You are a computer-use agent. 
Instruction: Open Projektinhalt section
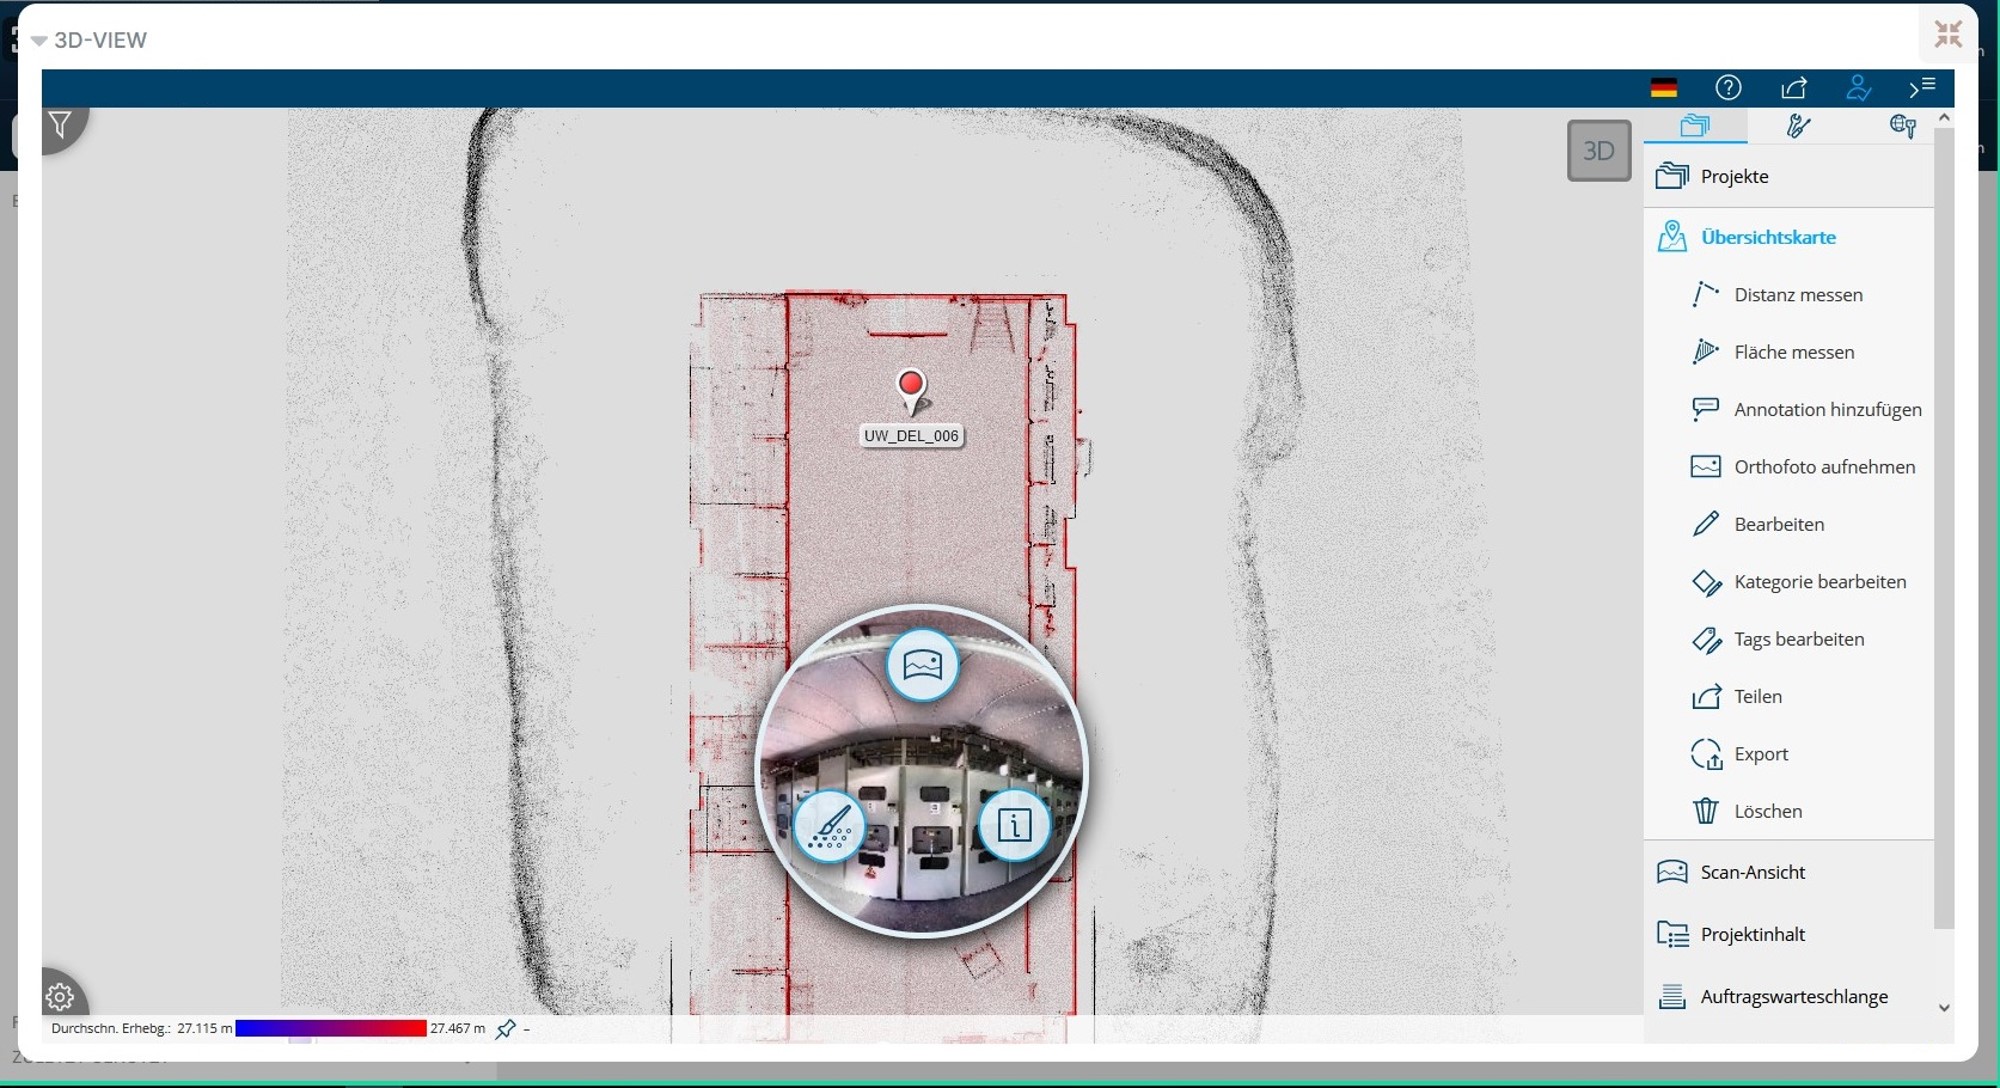pos(1789,934)
